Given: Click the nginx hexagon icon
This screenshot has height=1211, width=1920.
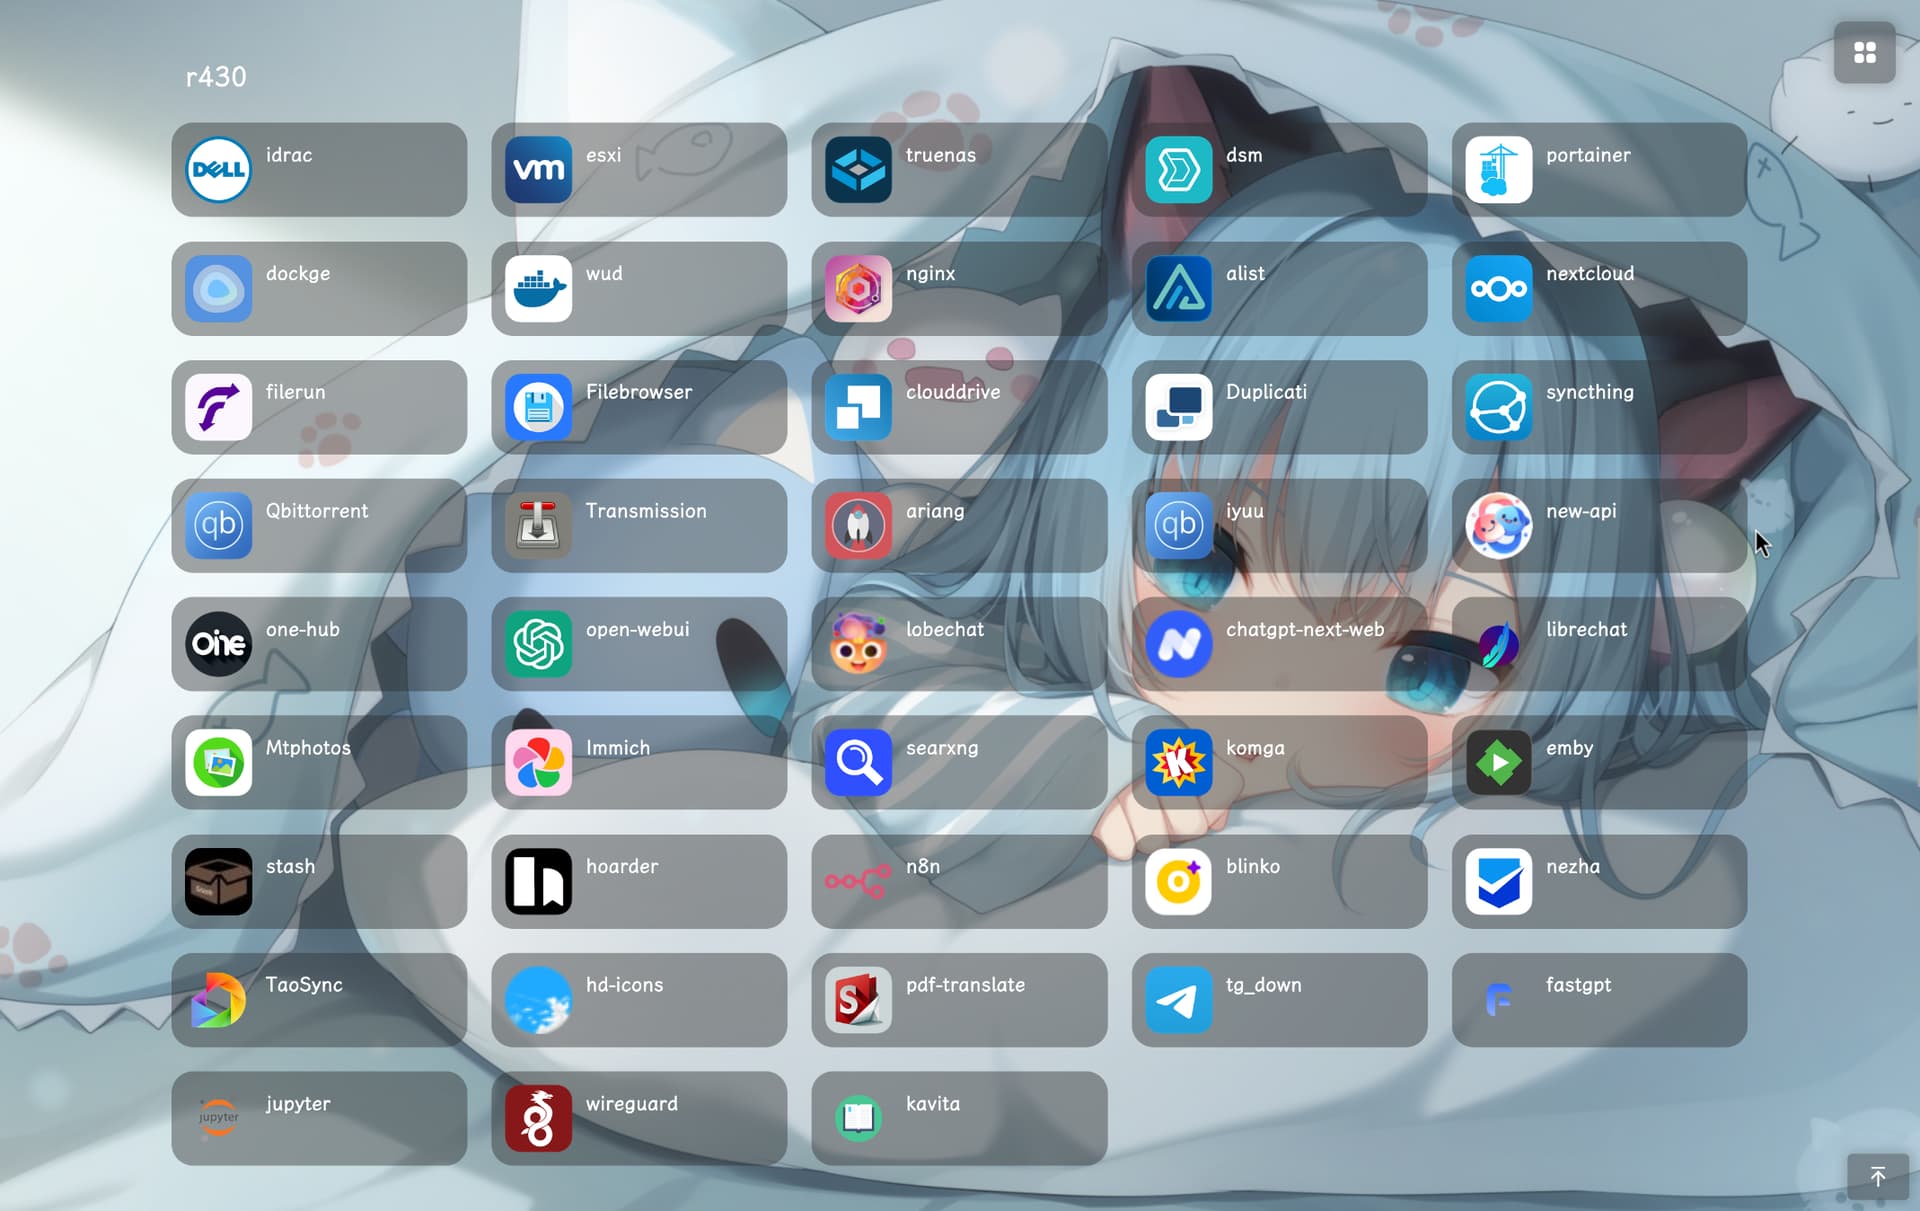Looking at the screenshot, I should click(x=858, y=289).
